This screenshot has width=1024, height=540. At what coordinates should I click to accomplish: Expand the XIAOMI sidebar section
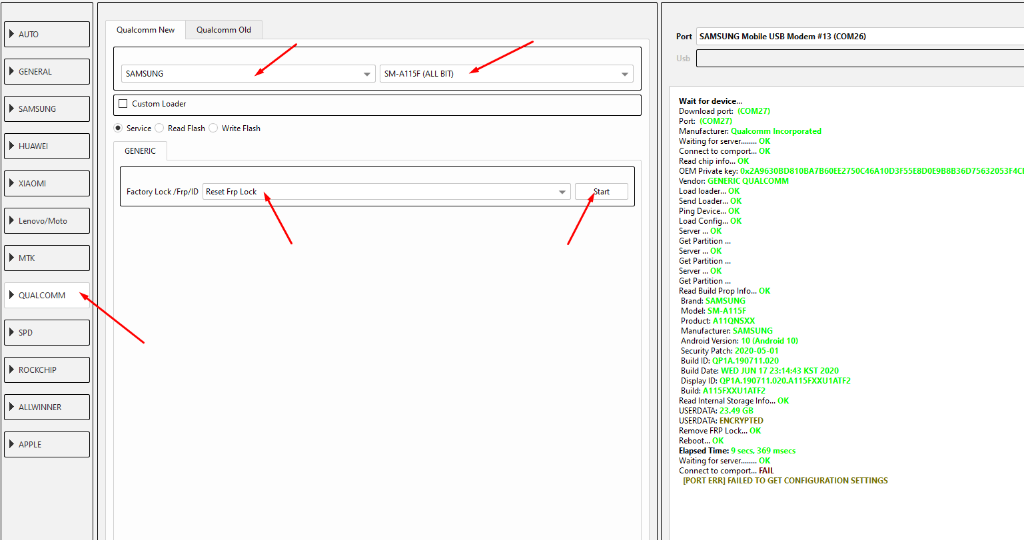(47, 183)
